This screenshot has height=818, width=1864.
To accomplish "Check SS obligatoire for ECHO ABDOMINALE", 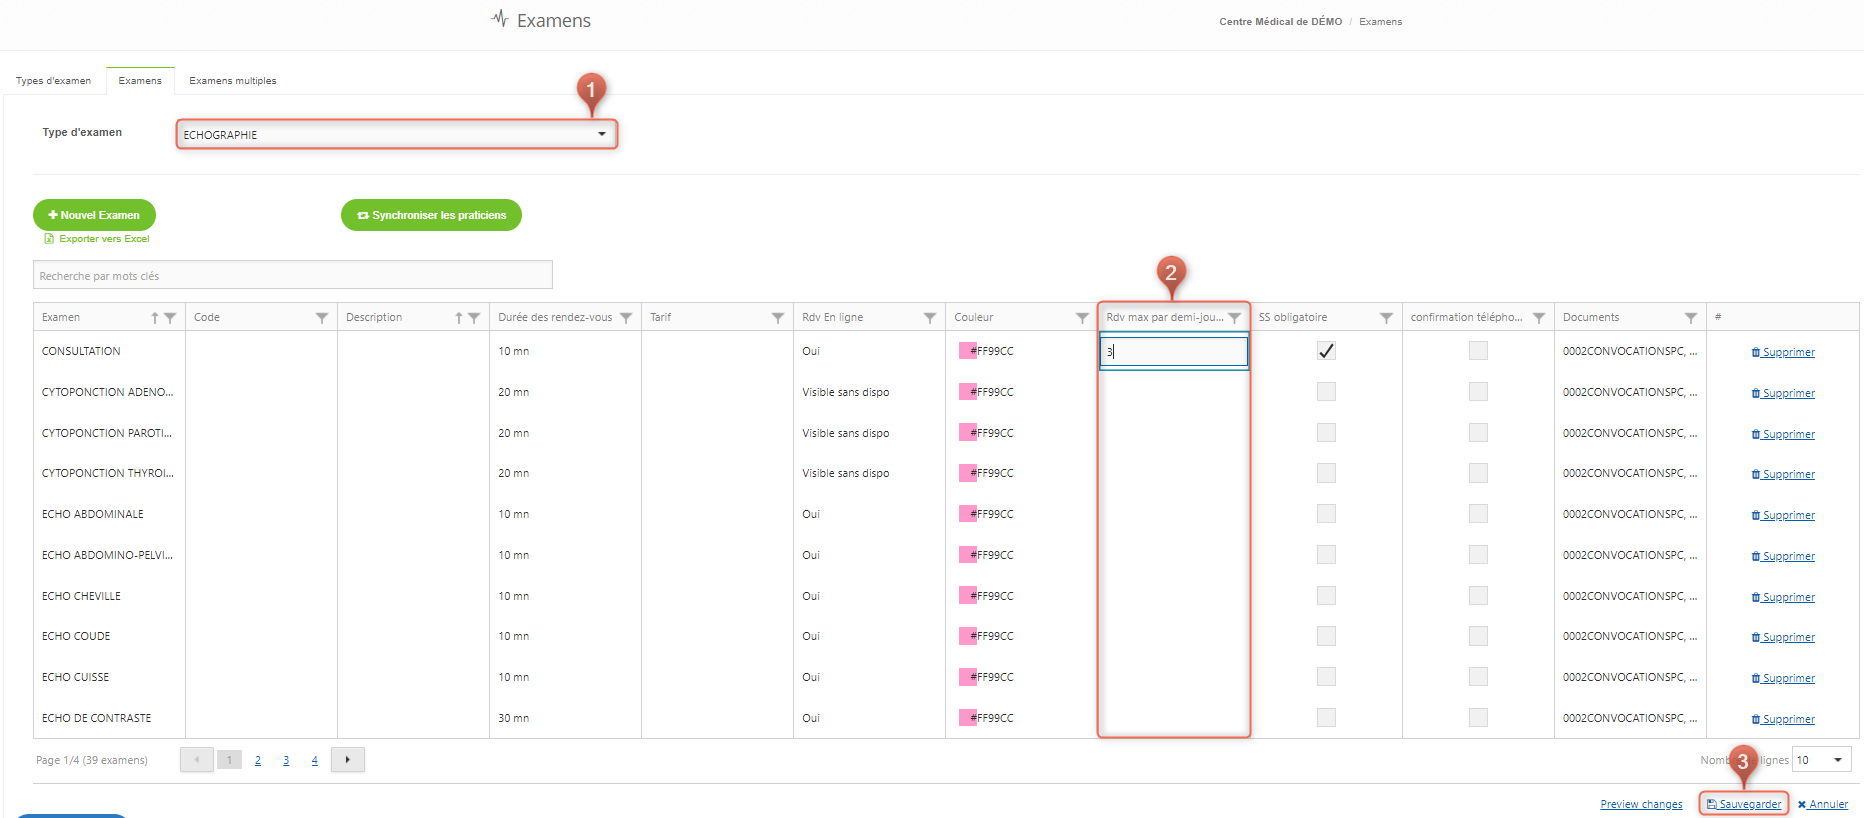I will coord(1326,514).
